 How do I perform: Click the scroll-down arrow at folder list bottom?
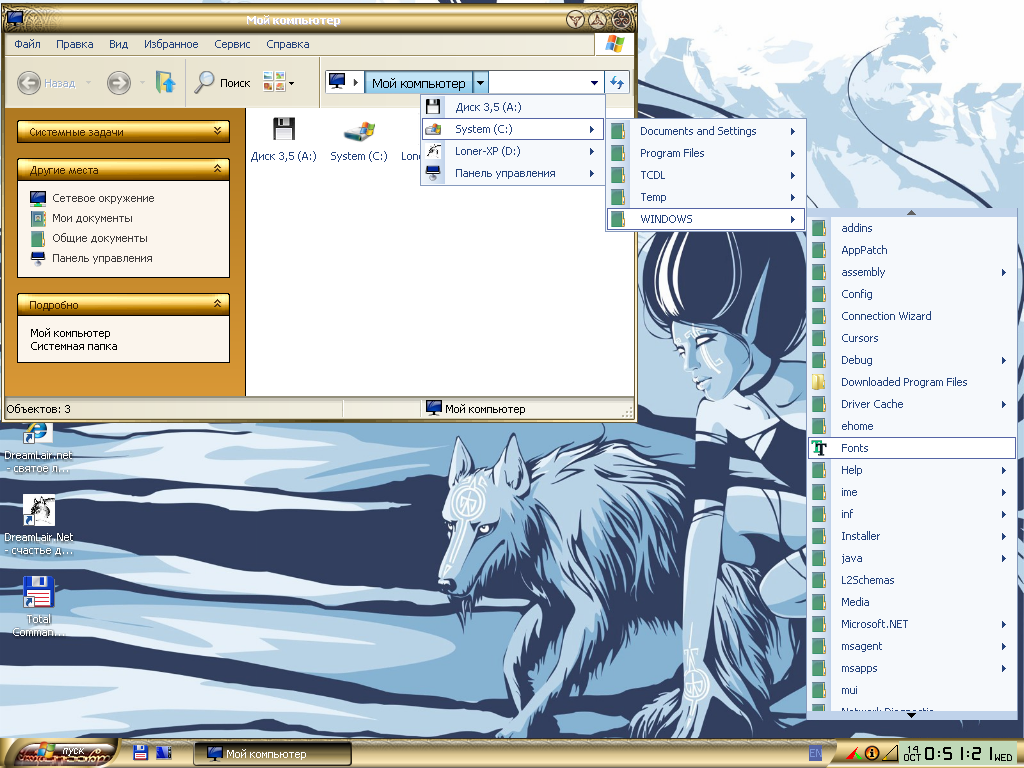(x=911, y=715)
